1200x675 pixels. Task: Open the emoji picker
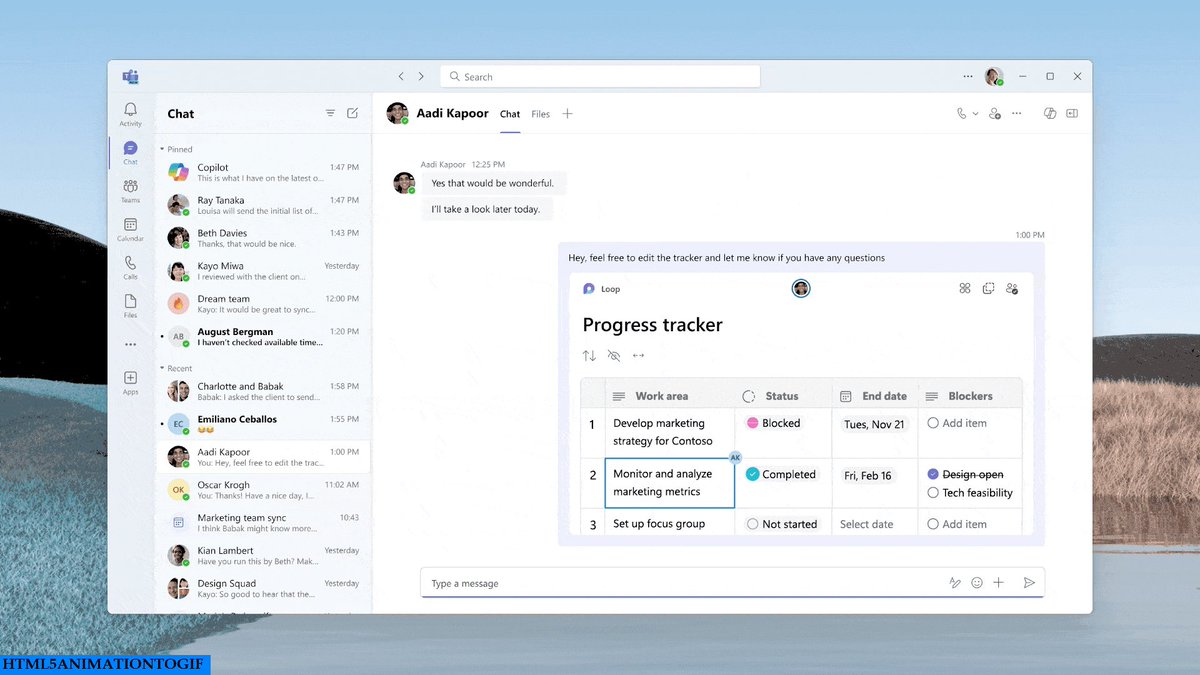tap(977, 583)
